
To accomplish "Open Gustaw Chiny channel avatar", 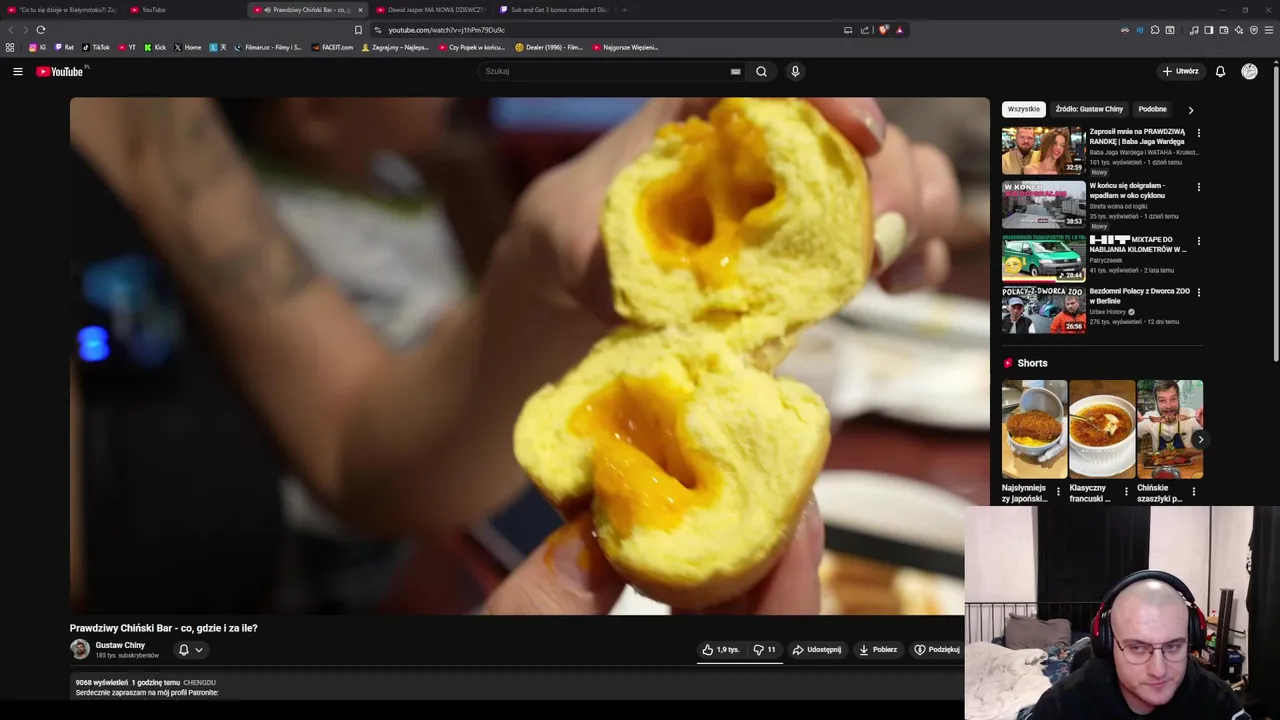I will (x=80, y=649).
